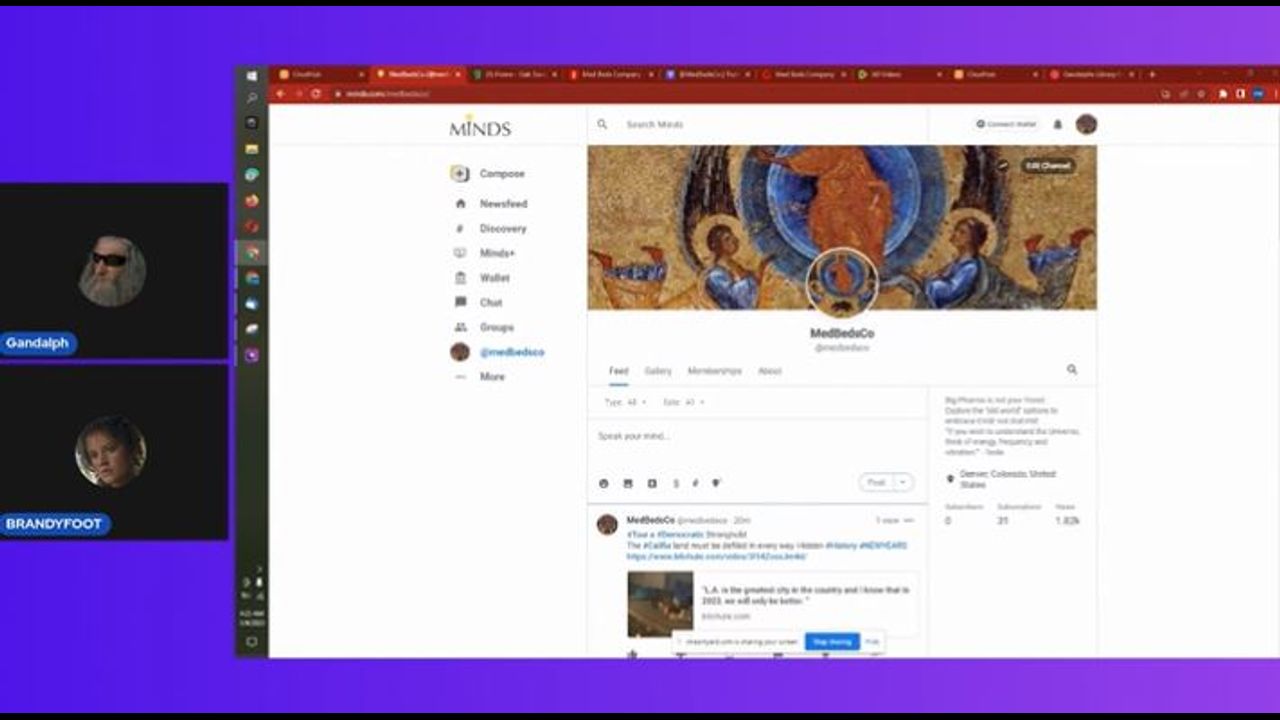Click the Edit Channel button
The height and width of the screenshot is (720, 1280).
(1047, 166)
